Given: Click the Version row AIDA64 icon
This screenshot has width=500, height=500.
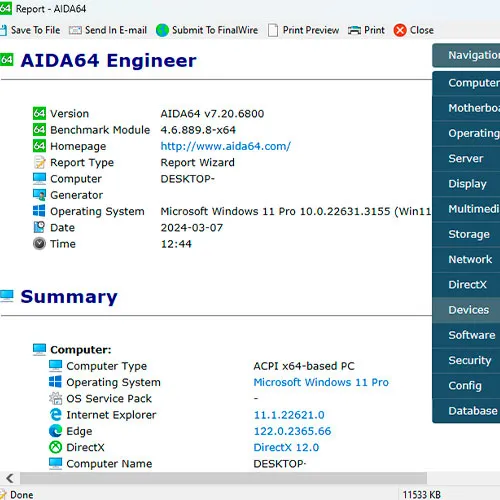Looking at the screenshot, I should (x=39, y=113).
